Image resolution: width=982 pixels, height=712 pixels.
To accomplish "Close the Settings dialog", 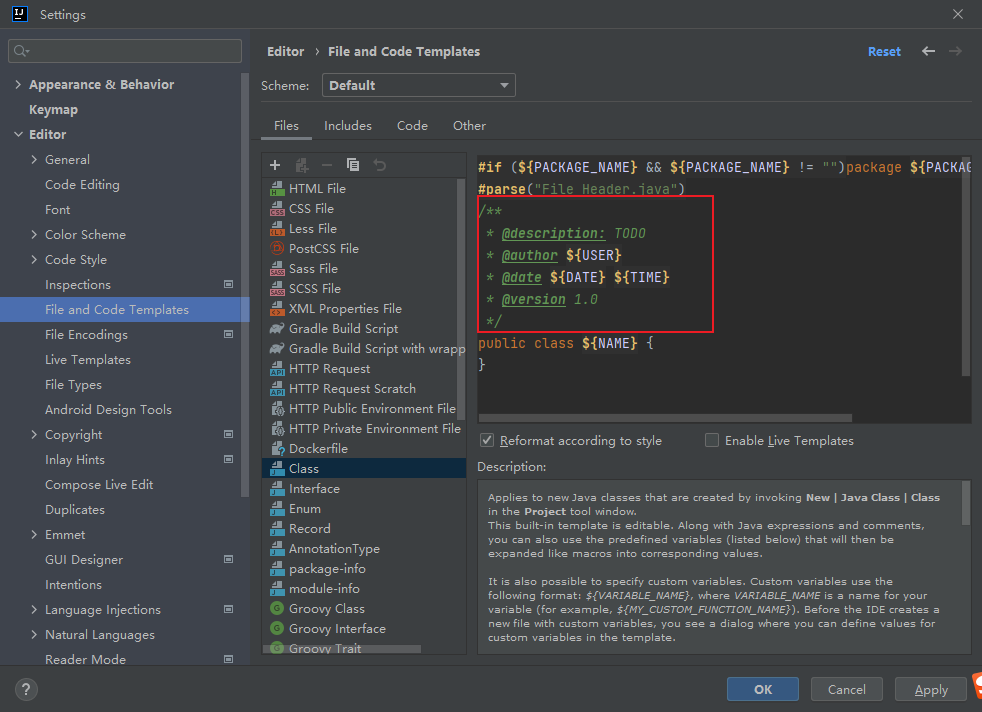I will [958, 14].
